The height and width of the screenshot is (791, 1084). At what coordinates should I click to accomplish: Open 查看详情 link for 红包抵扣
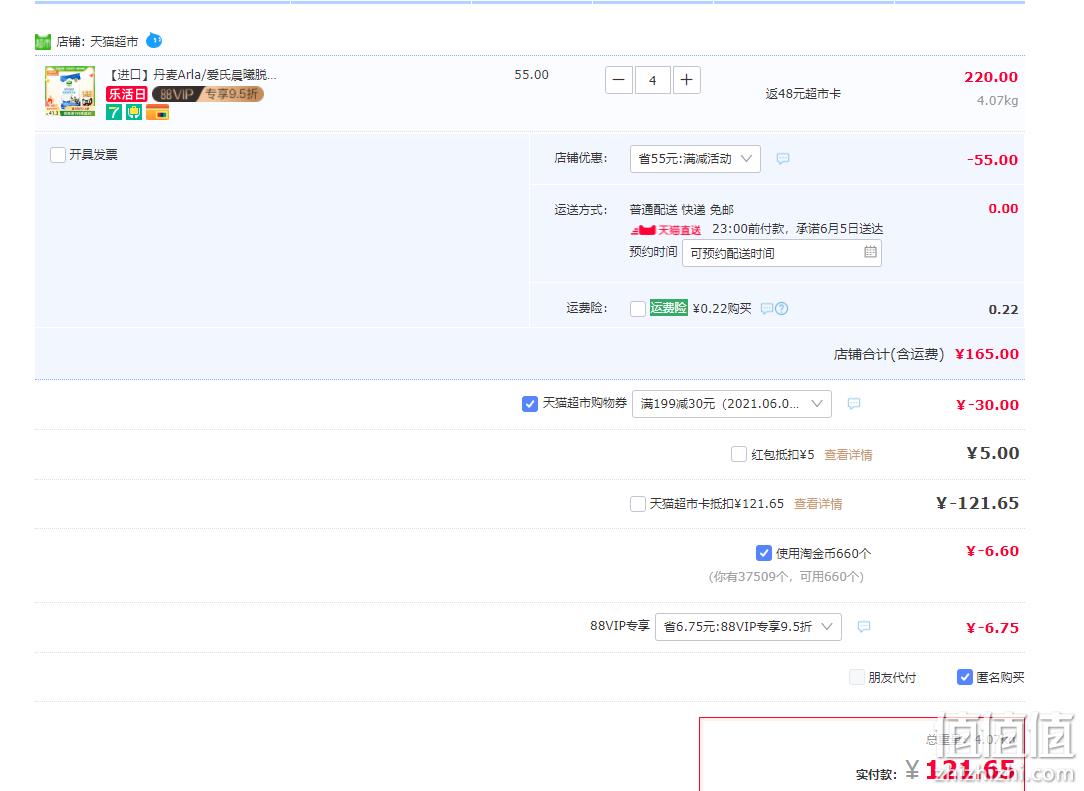848,455
